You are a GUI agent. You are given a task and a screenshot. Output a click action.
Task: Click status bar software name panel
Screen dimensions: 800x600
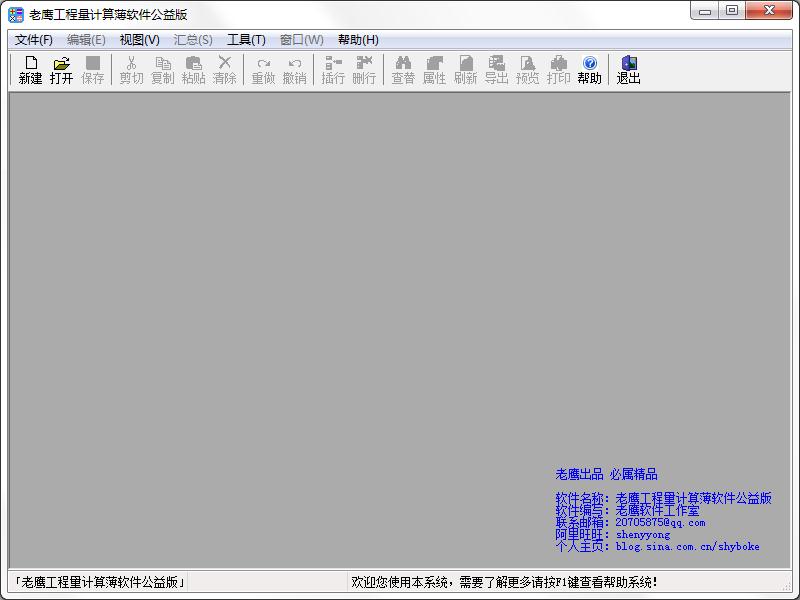tap(99, 582)
